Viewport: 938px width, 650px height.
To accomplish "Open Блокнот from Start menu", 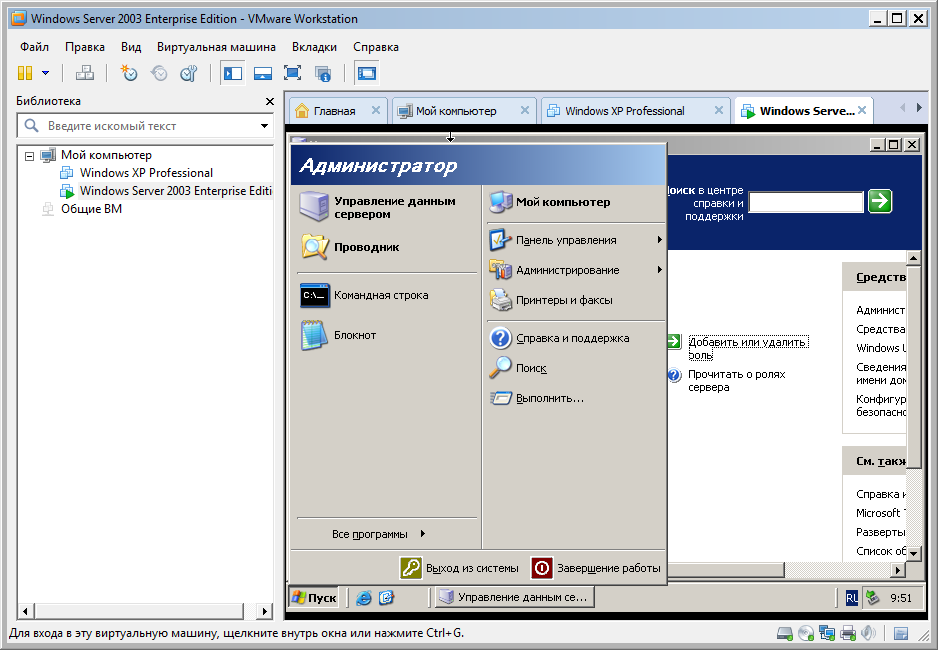I will coord(385,335).
